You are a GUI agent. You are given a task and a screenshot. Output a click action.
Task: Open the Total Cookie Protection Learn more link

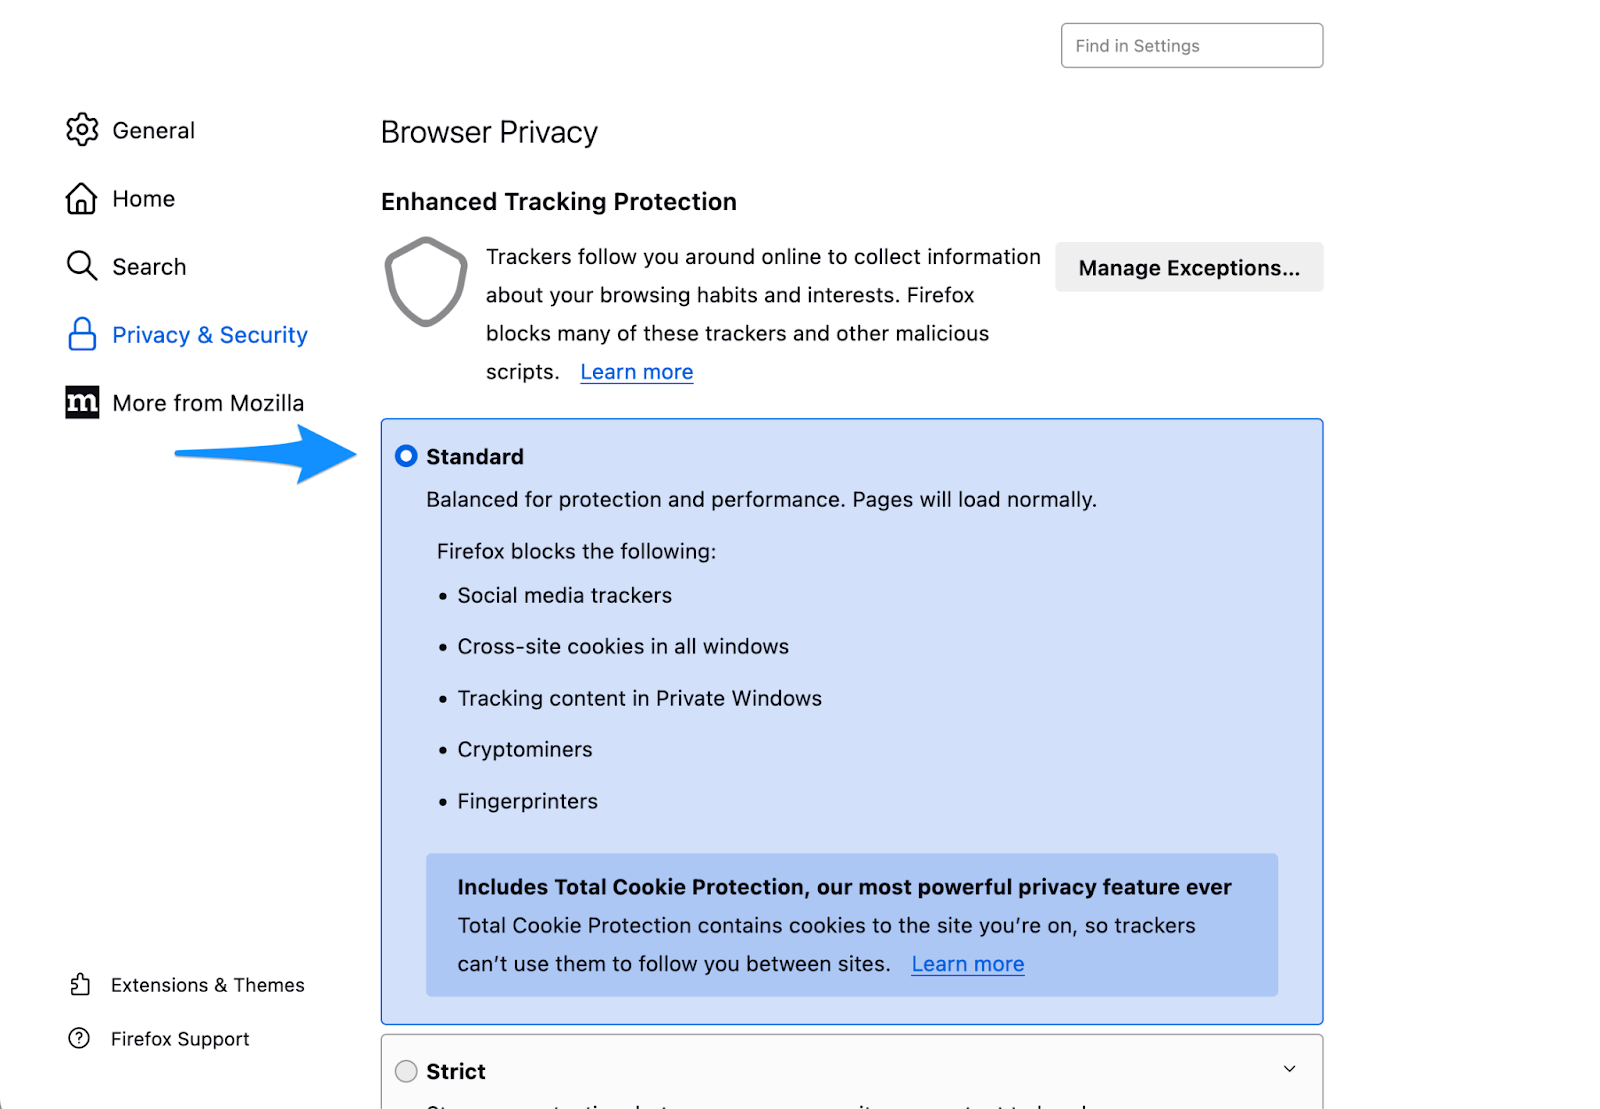(x=966, y=963)
